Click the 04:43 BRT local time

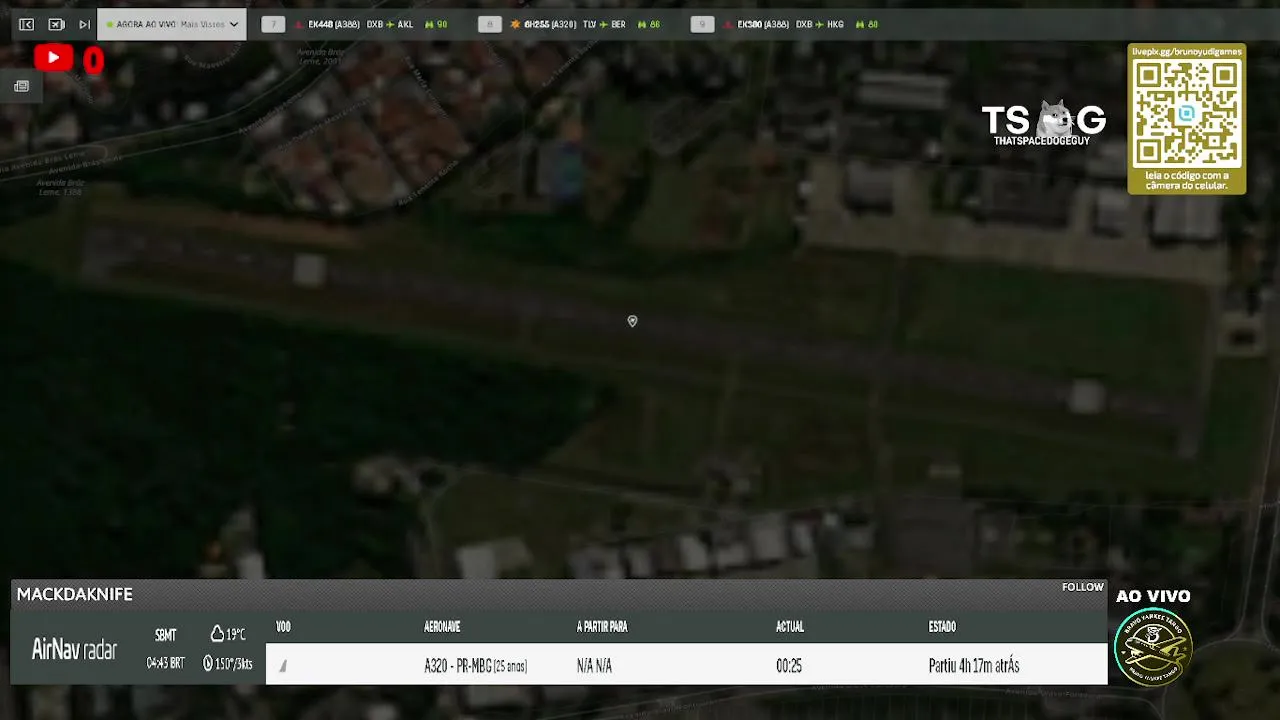coord(166,663)
